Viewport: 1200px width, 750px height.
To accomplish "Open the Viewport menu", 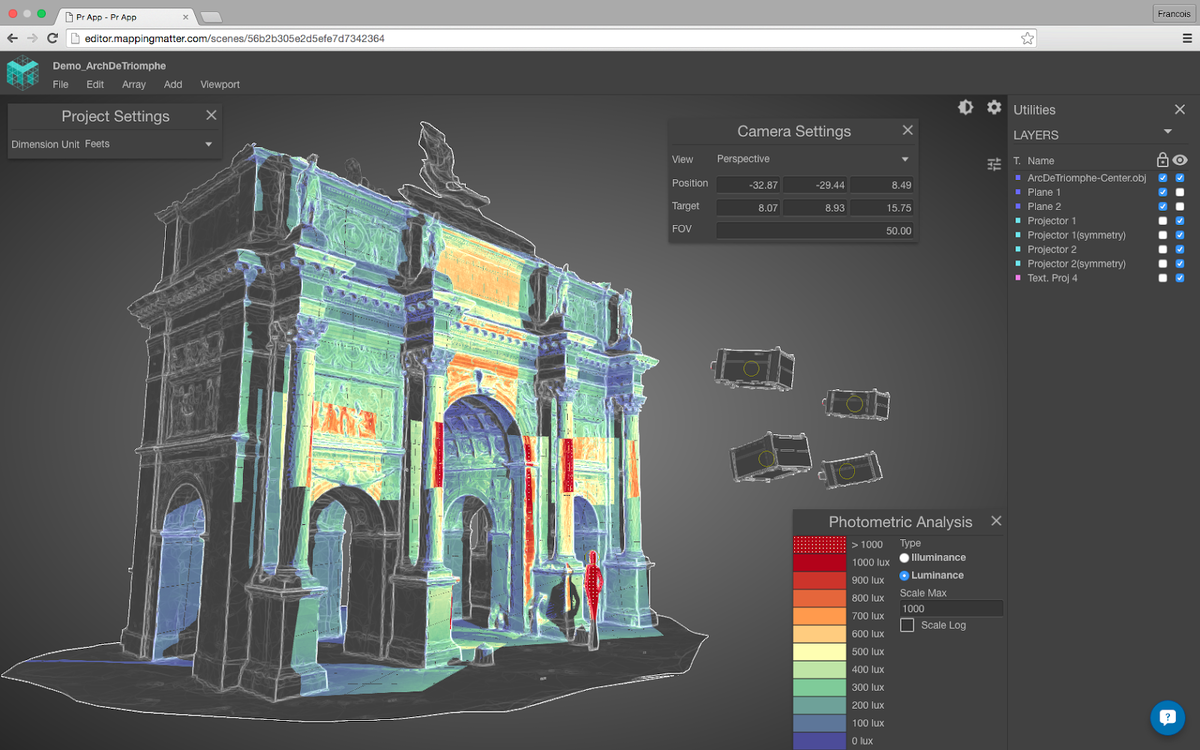I will 220,85.
